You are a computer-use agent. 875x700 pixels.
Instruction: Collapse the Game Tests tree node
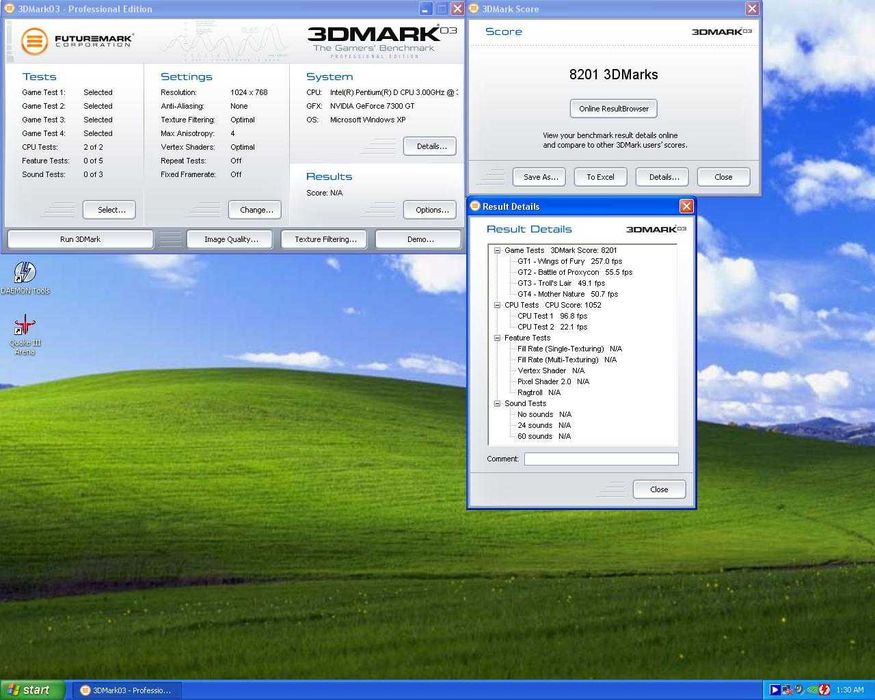(497, 251)
